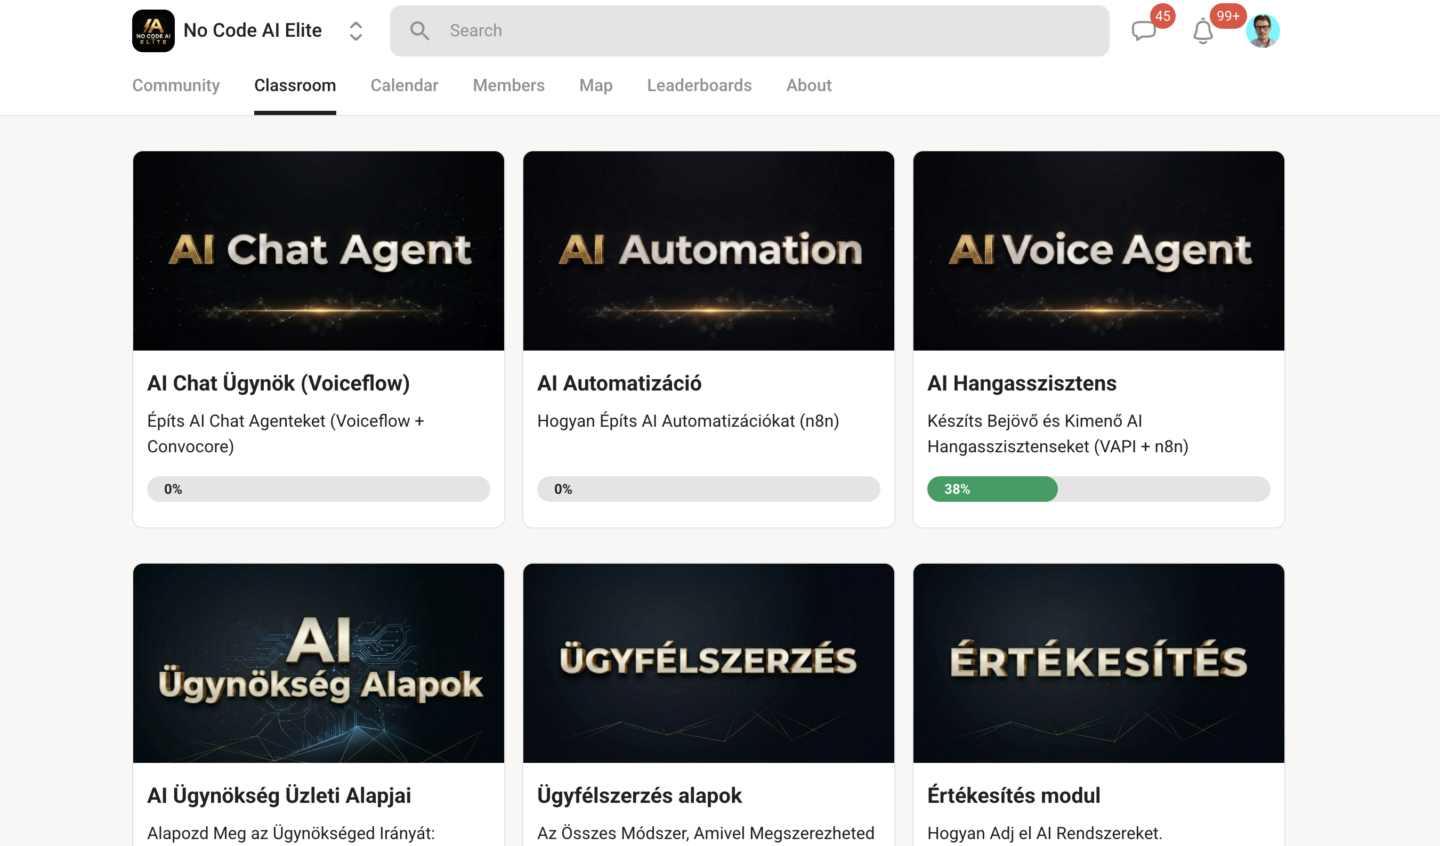The image size is (1440, 846).
Task: Open the AI Voice Agent course thumbnail
Action: pyautogui.click(x=1099, y=251)
